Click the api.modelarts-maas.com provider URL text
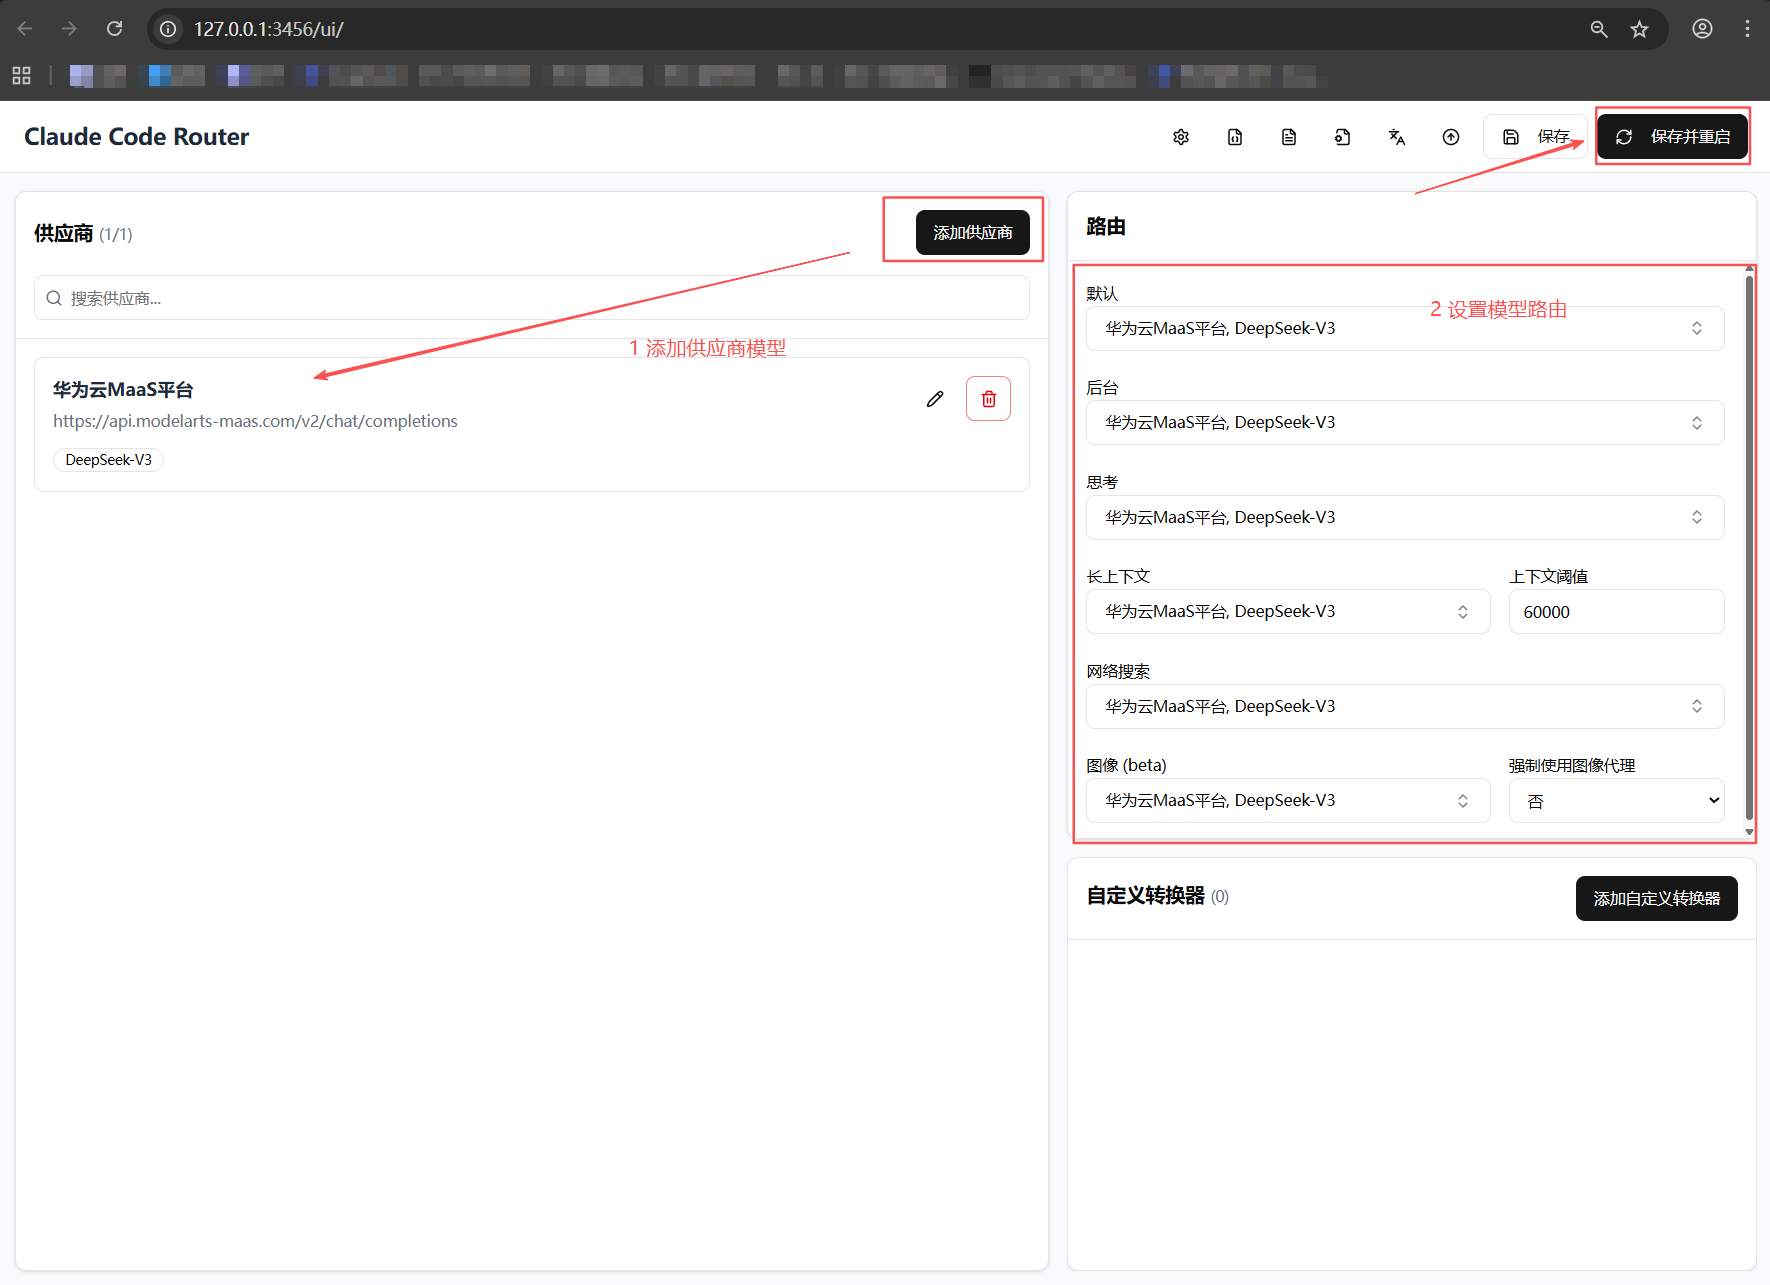Viewport: 1770px width, 1285px height. [255, 421]
